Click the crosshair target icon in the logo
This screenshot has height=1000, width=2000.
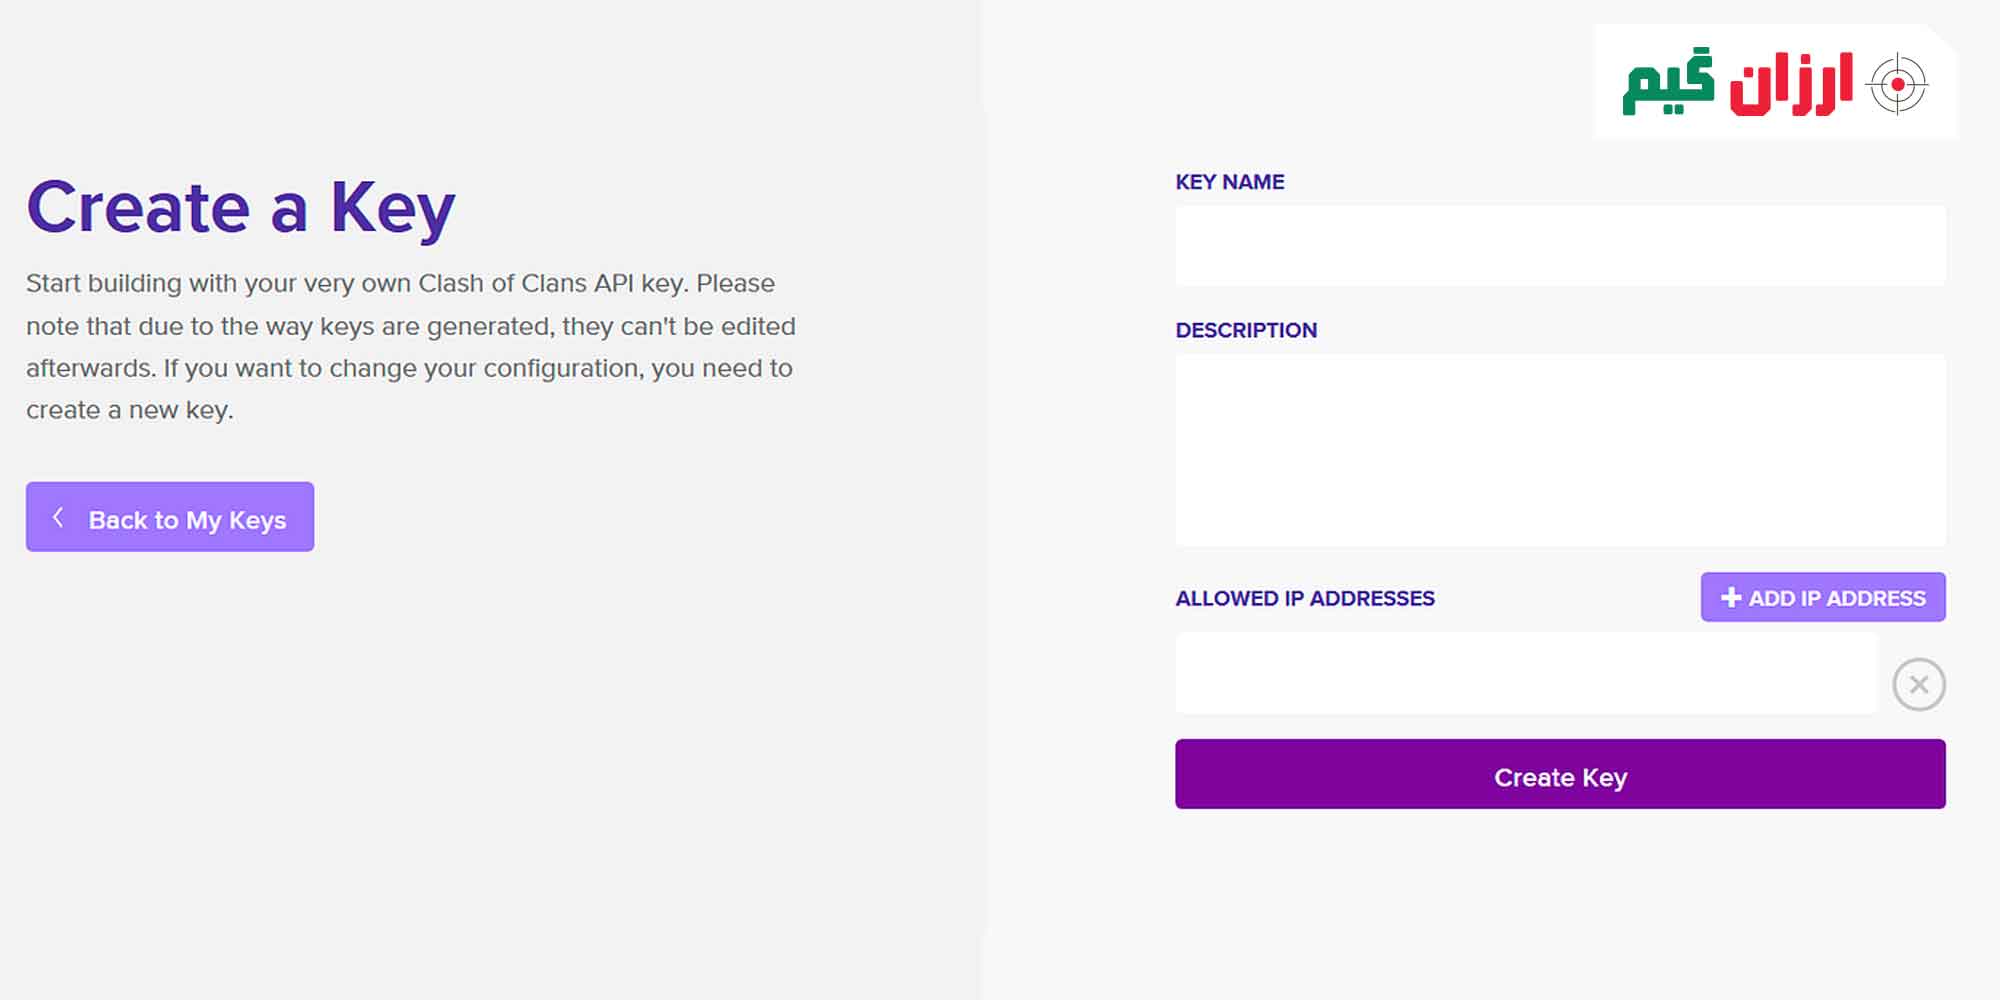(x=1897, y=85)
